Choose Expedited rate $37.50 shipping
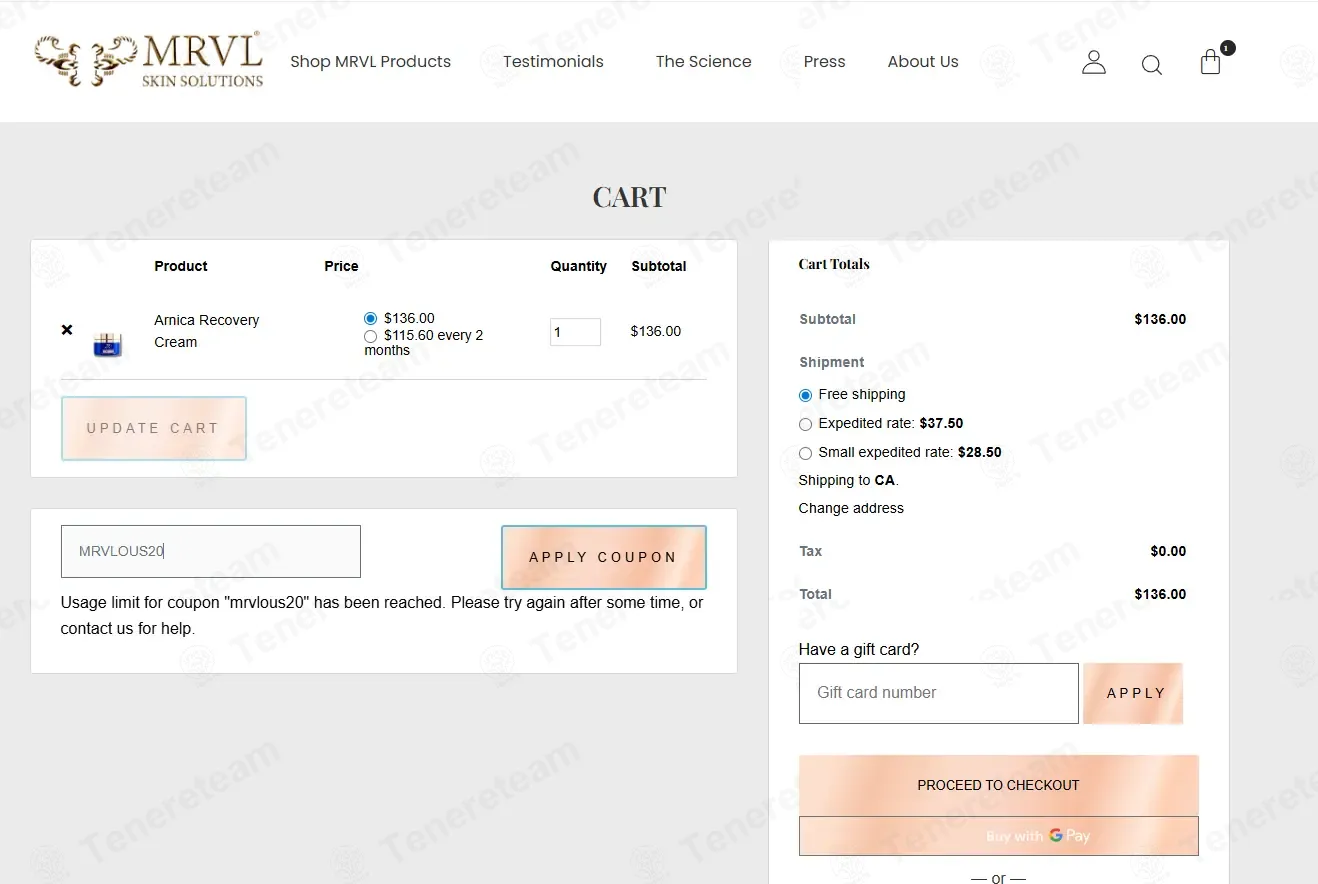The image size is (1318, 884). click(x=805, y=424)
